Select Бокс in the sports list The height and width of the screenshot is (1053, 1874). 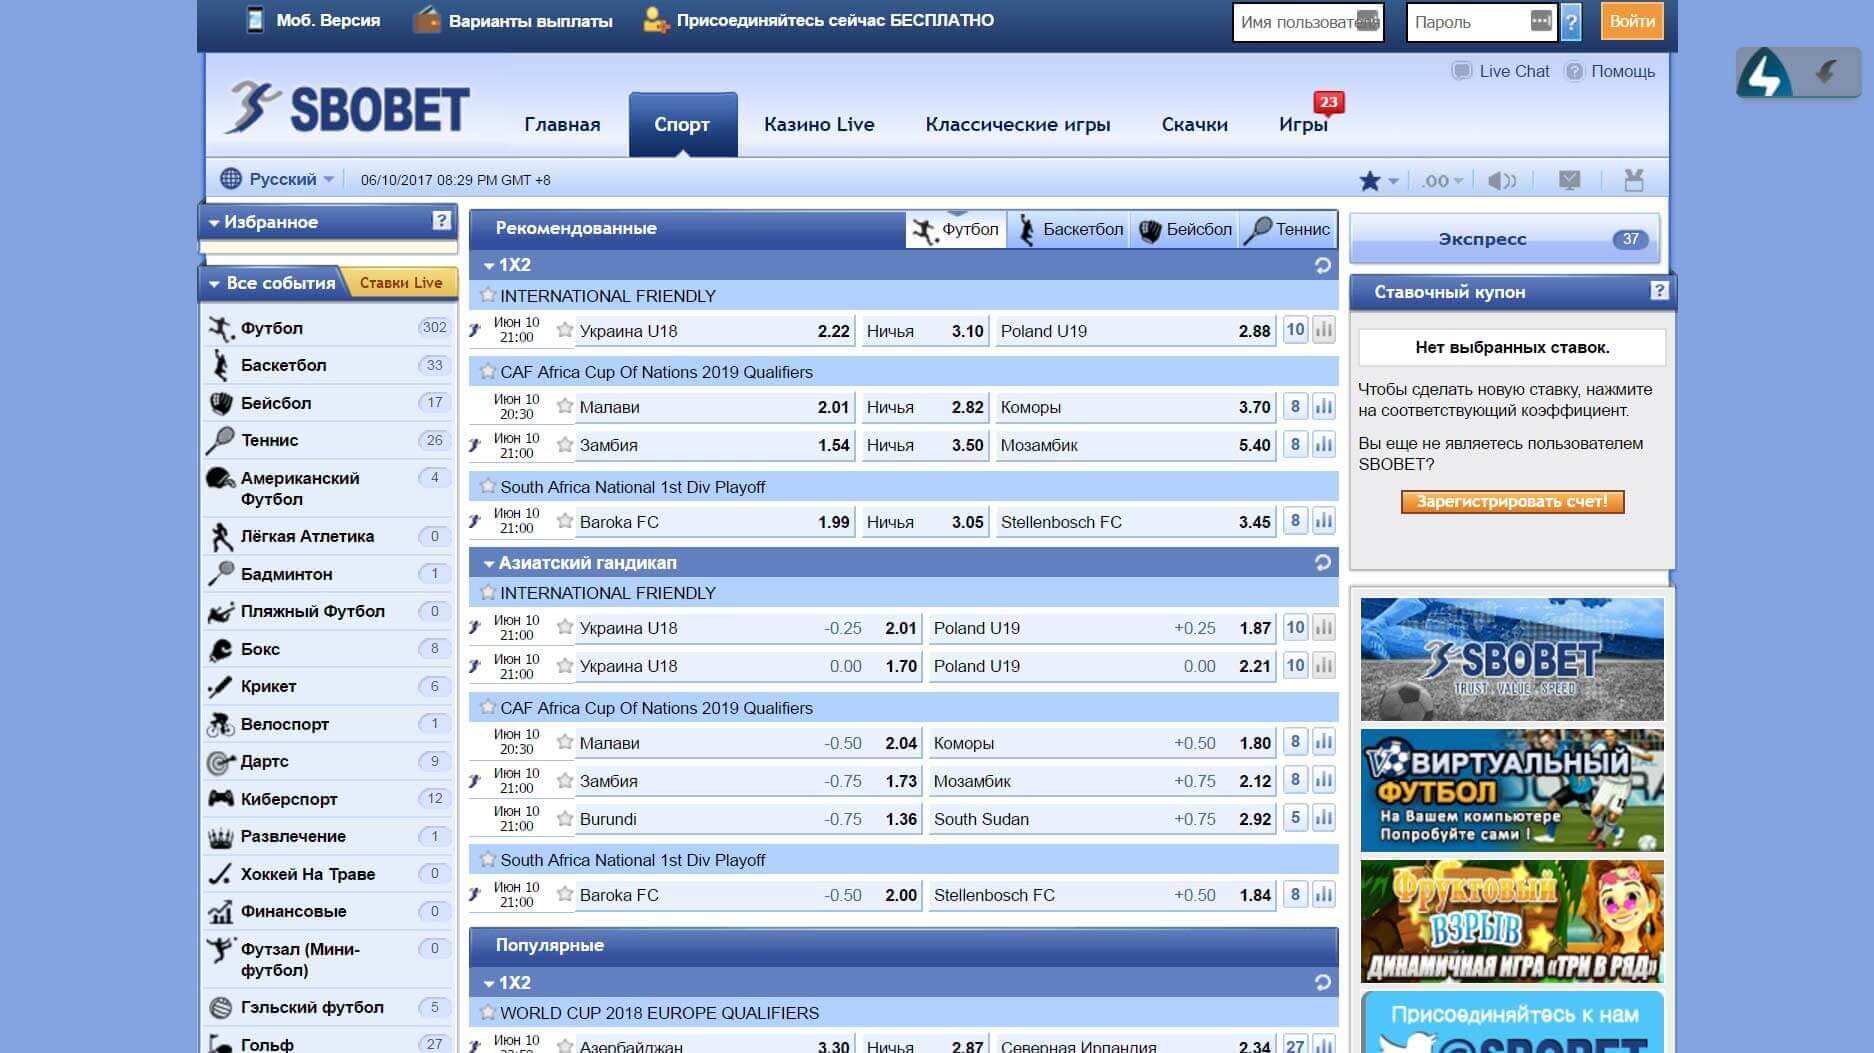click(328, 649)
